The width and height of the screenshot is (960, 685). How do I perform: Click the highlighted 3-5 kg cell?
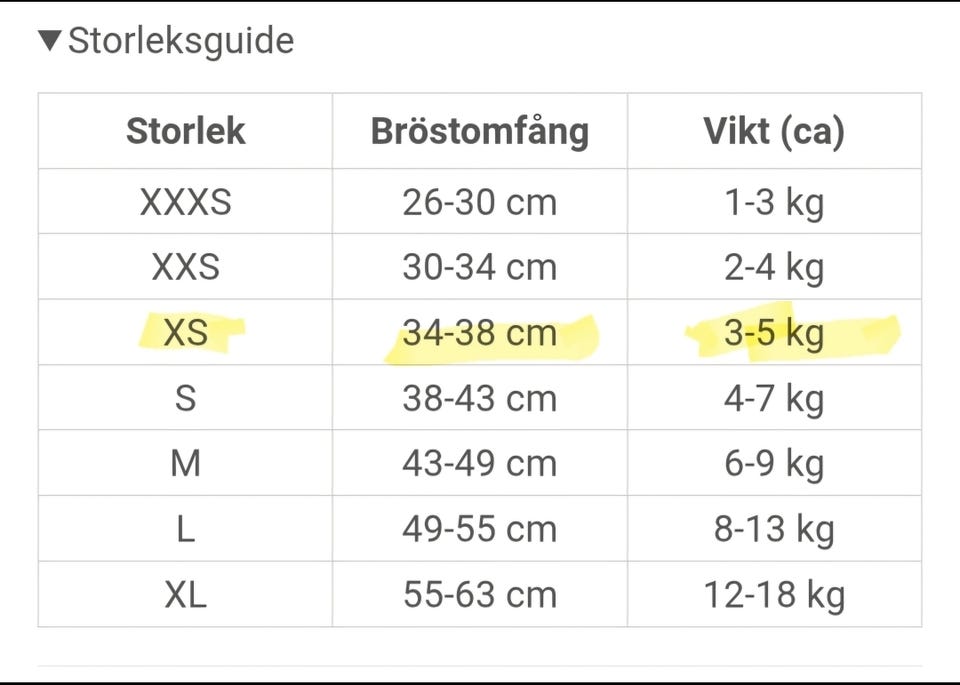[773, 332]
